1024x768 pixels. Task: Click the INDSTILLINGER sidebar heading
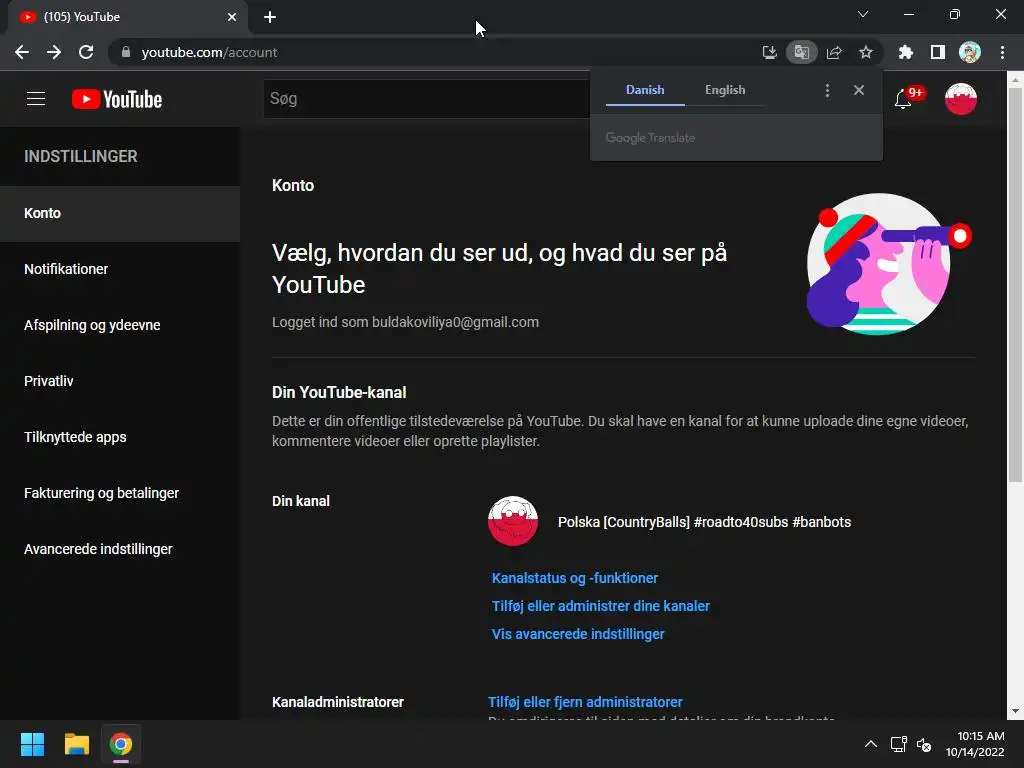click(81, 157)
